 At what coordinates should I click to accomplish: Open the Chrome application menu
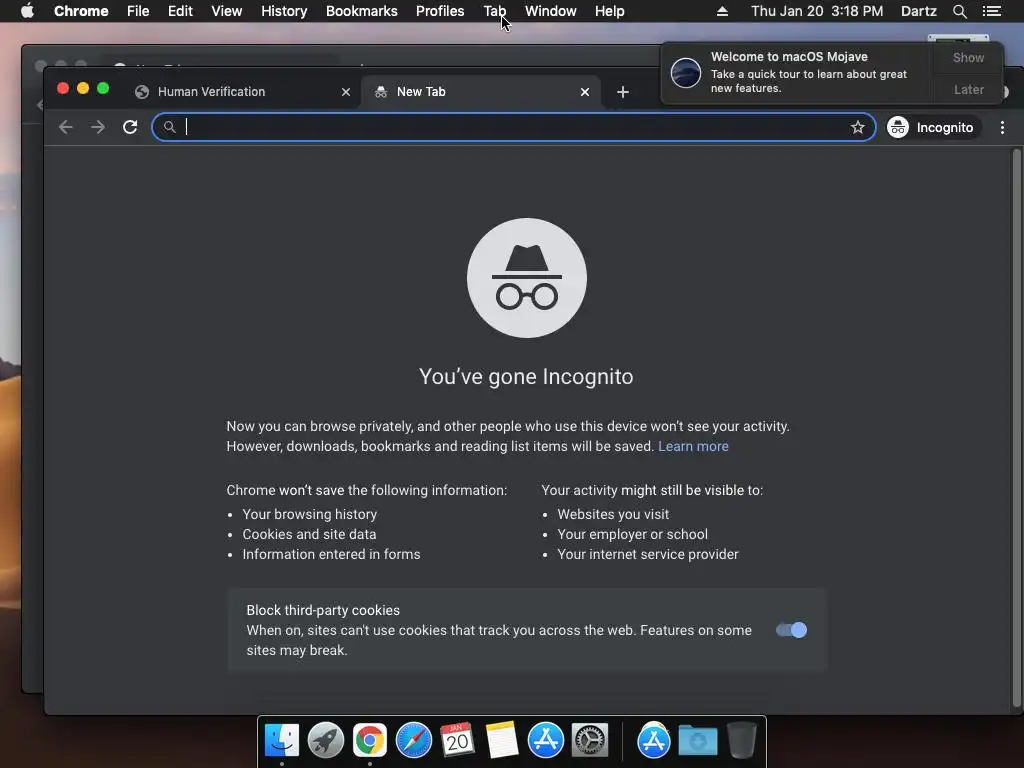81,11
